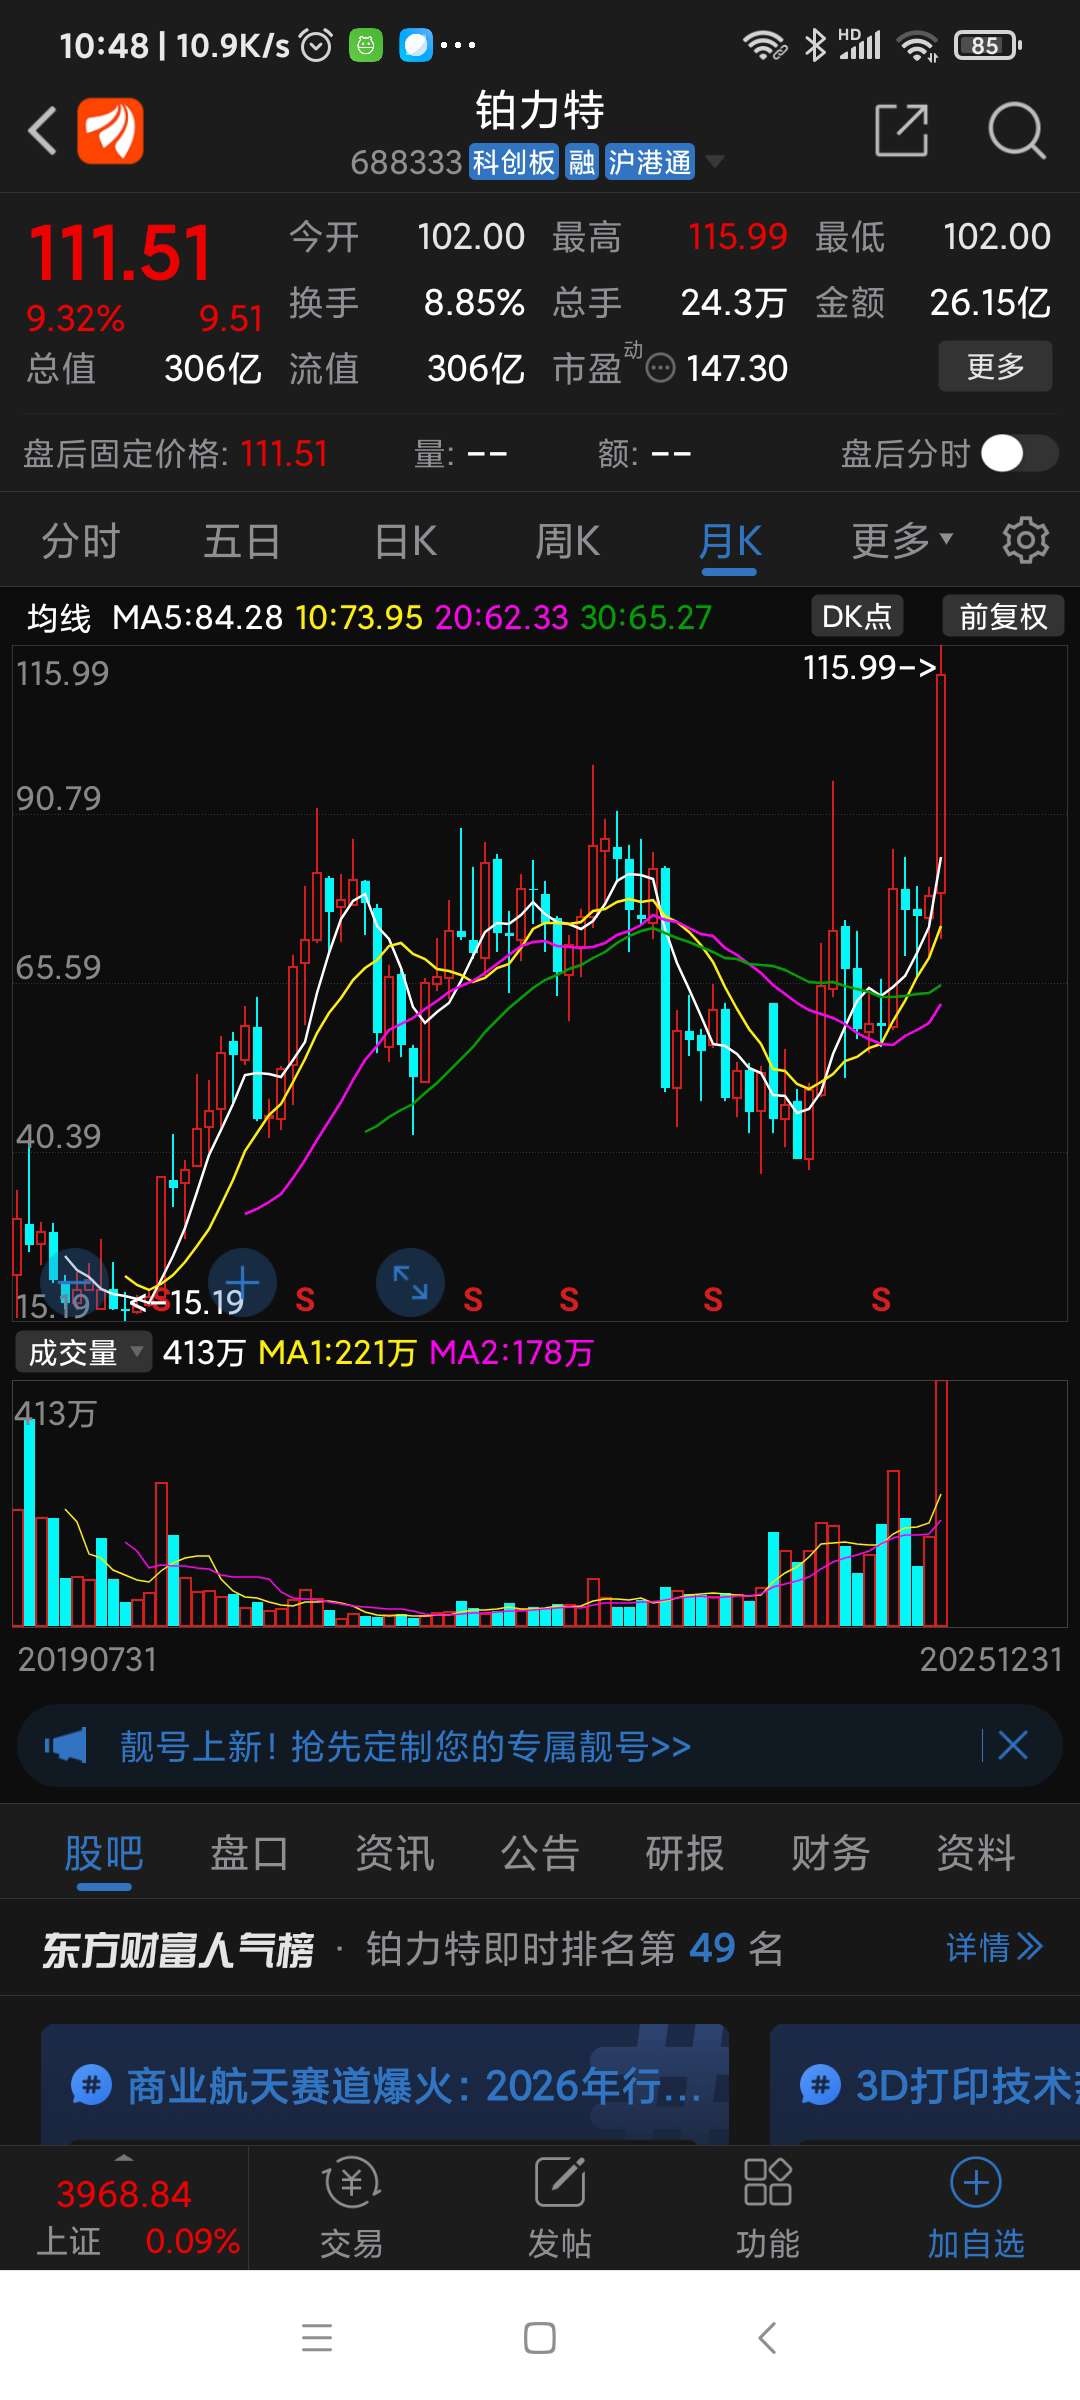
Task: Tap 东方财富人气榜 heading
Action: [x=178, y=1949]
